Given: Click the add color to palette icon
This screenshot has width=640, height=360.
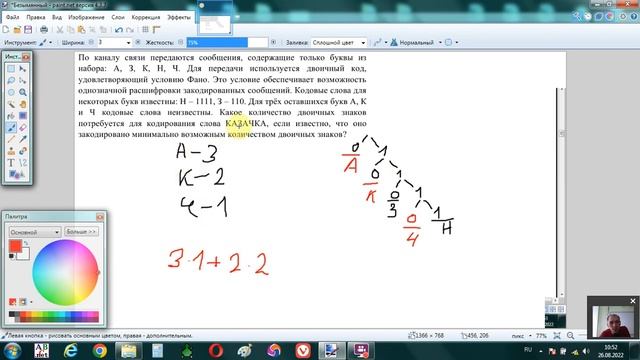Looking at the screenshot, I should coord(13,302).
